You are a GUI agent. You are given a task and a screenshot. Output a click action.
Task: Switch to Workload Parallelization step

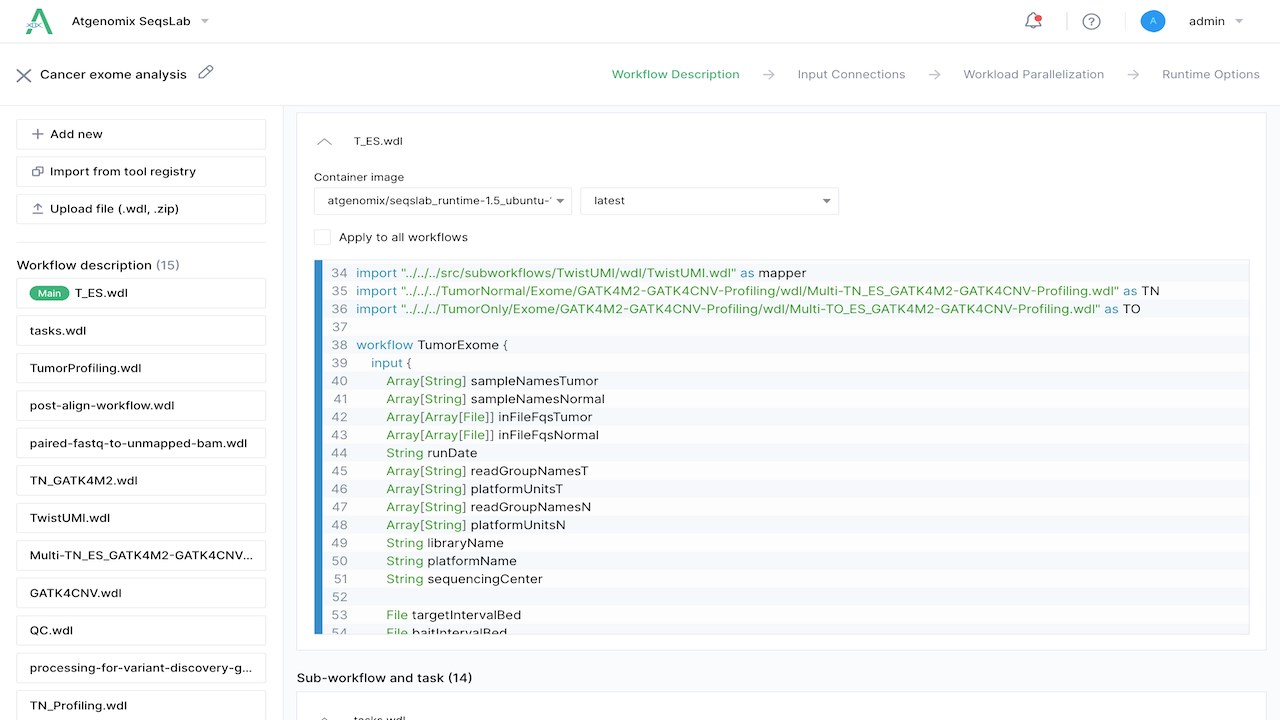click(x=1033, y=74)
